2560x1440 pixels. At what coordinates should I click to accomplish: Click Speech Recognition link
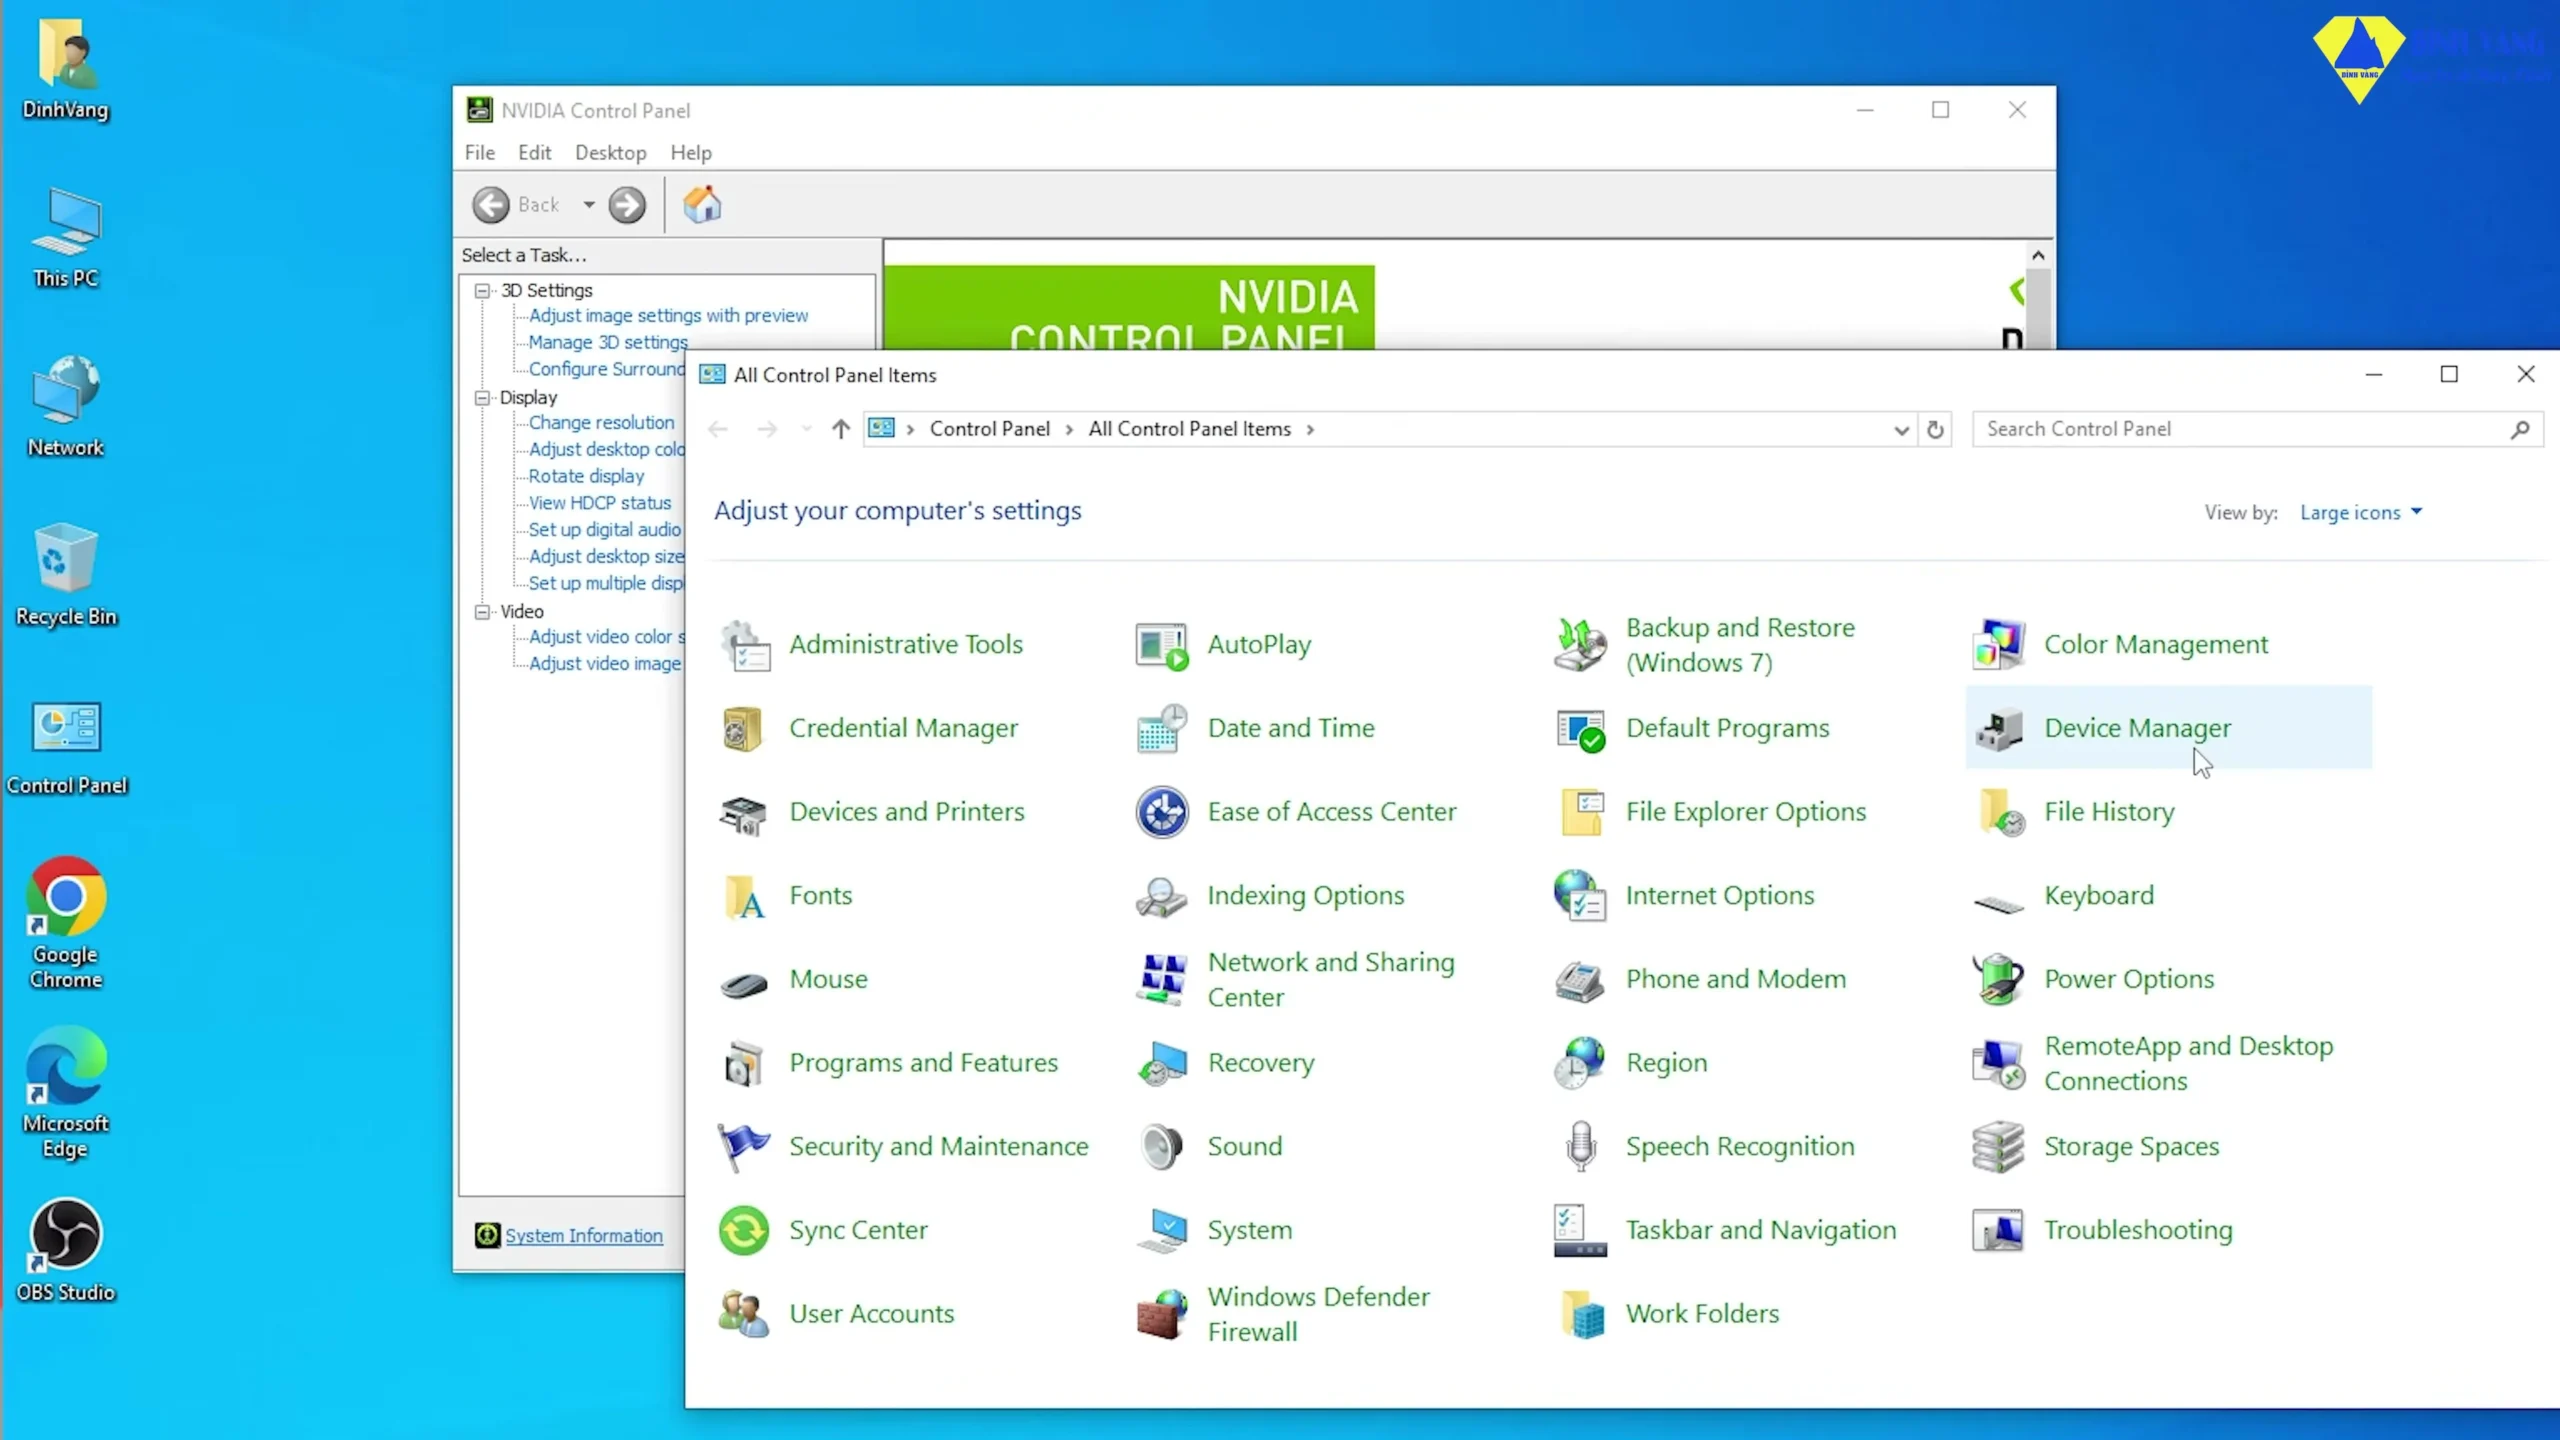(x=1740, y=1147)
